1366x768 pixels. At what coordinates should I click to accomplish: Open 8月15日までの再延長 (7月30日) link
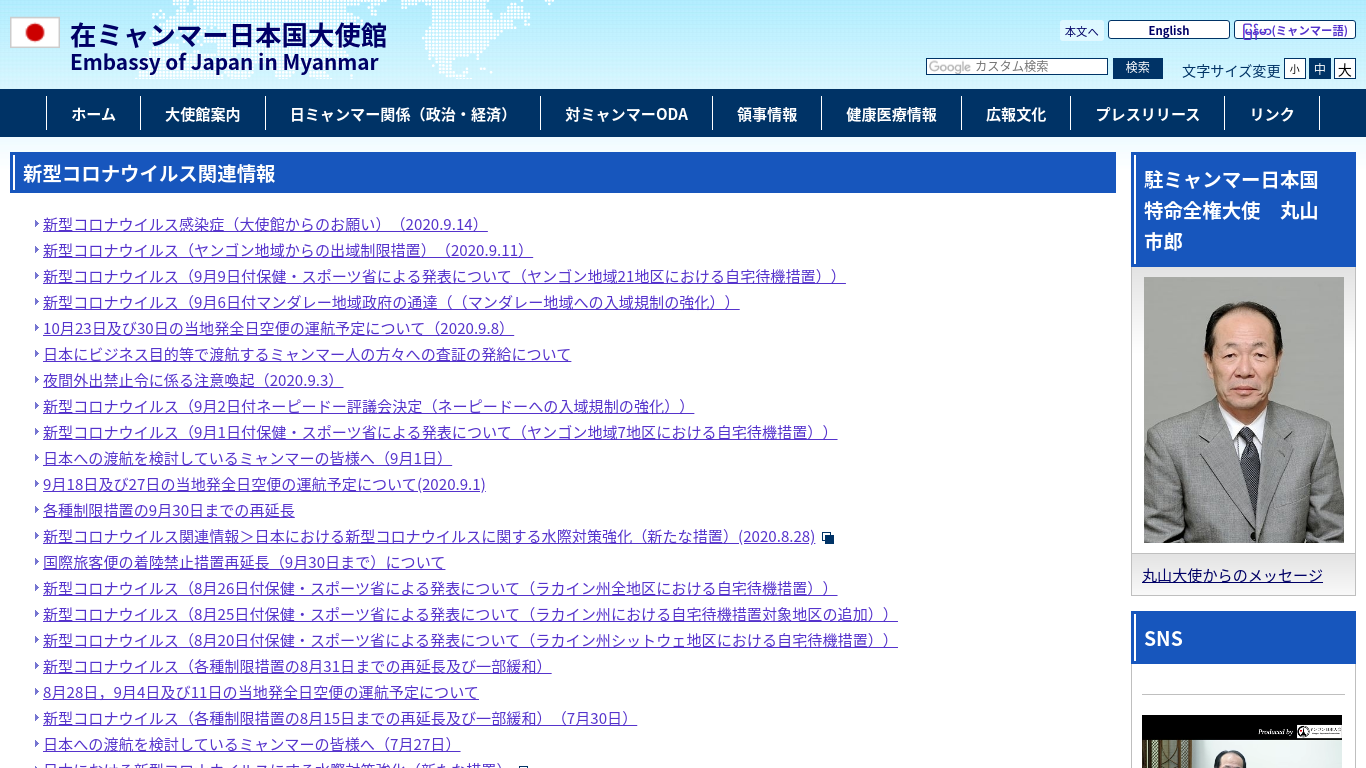[340, 718]
